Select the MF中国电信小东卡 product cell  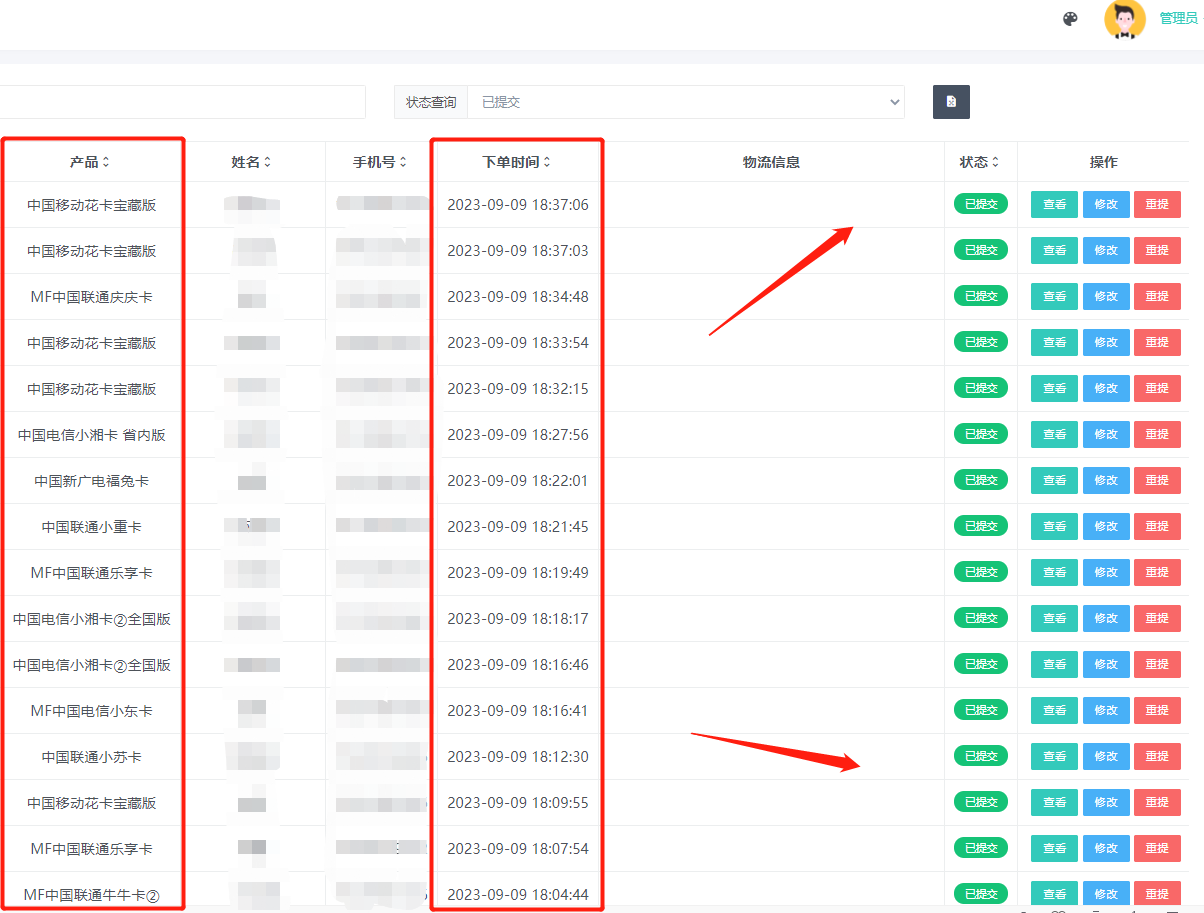(92, 711)
